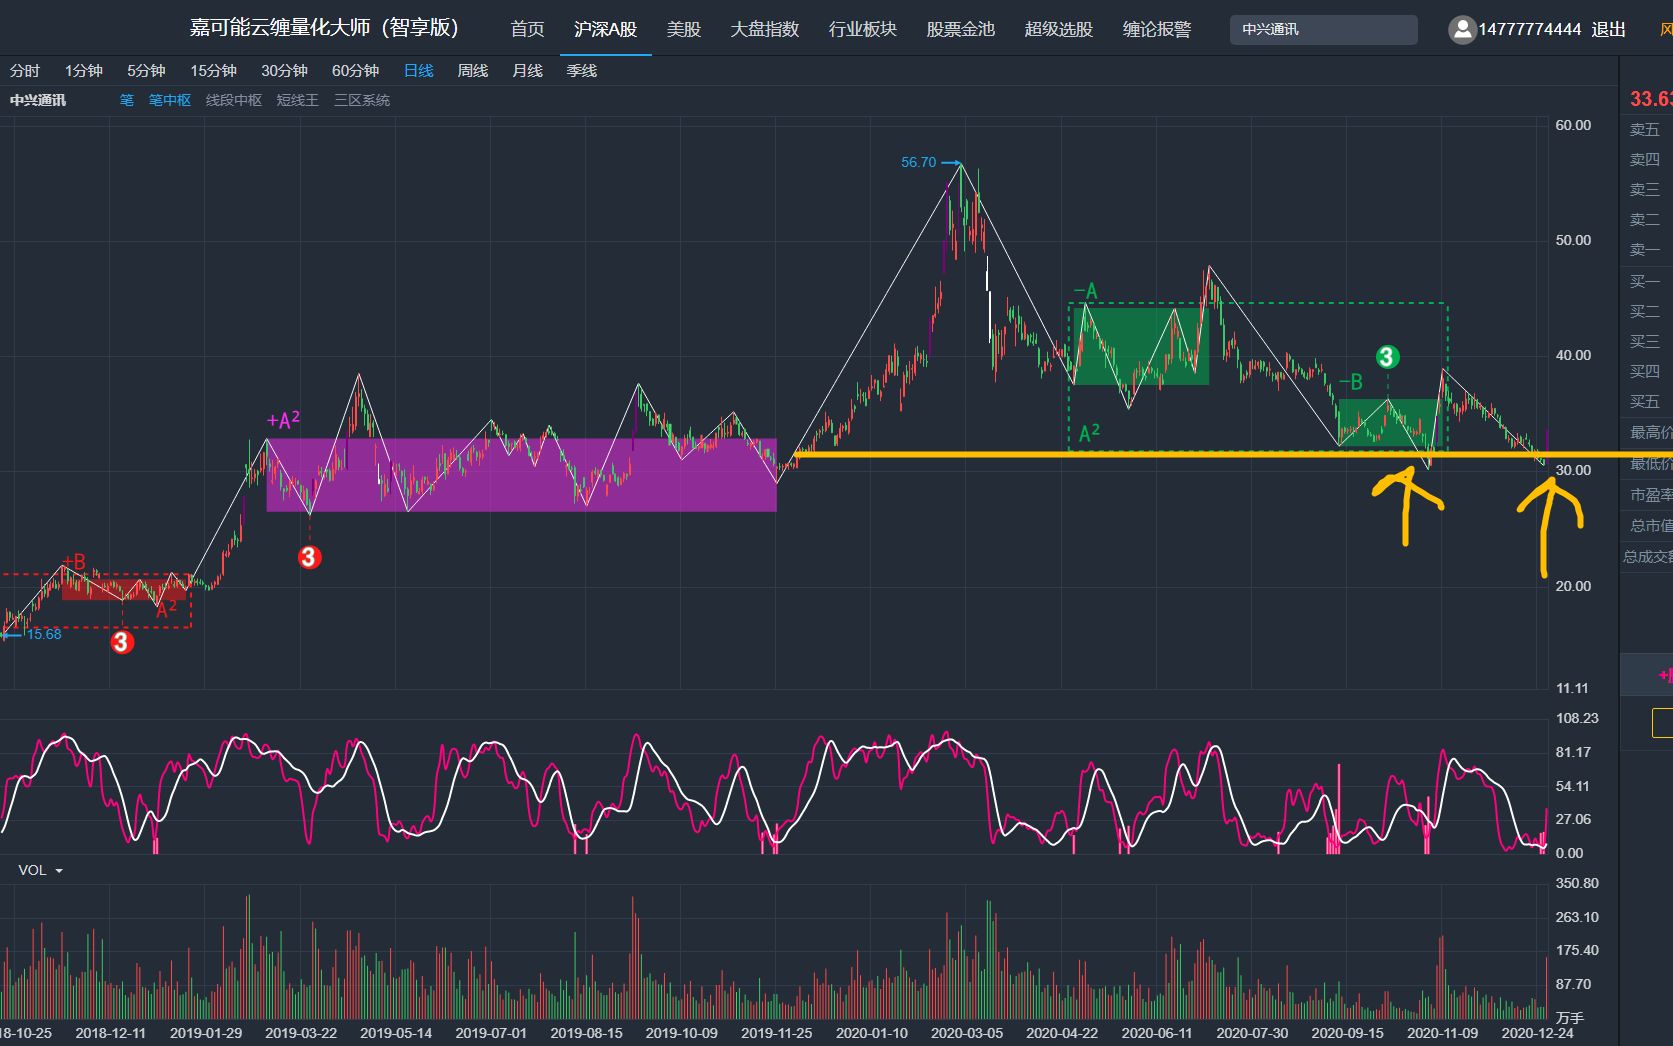Open the 股票金池 tab
Viewport: 1673px width, 1046px height.
(961, 29)
